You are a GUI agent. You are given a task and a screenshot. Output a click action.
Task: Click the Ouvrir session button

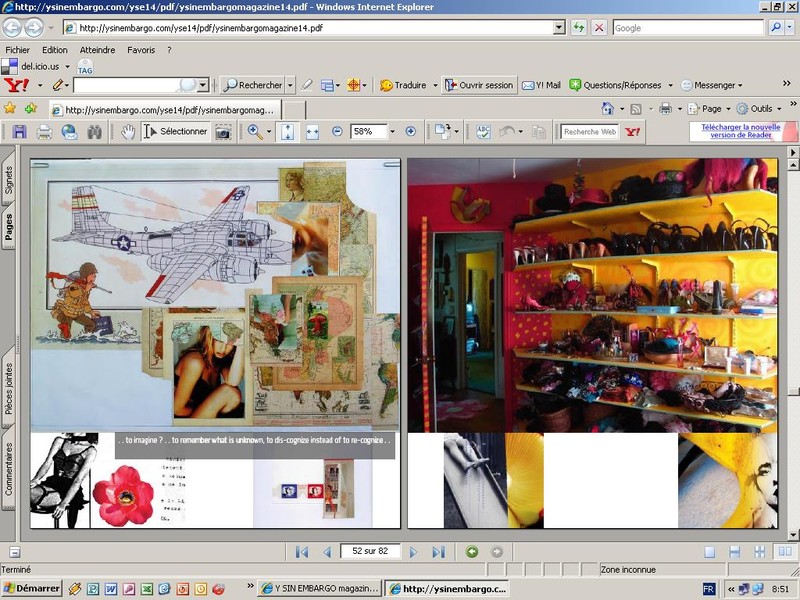(x=479, y=86)
